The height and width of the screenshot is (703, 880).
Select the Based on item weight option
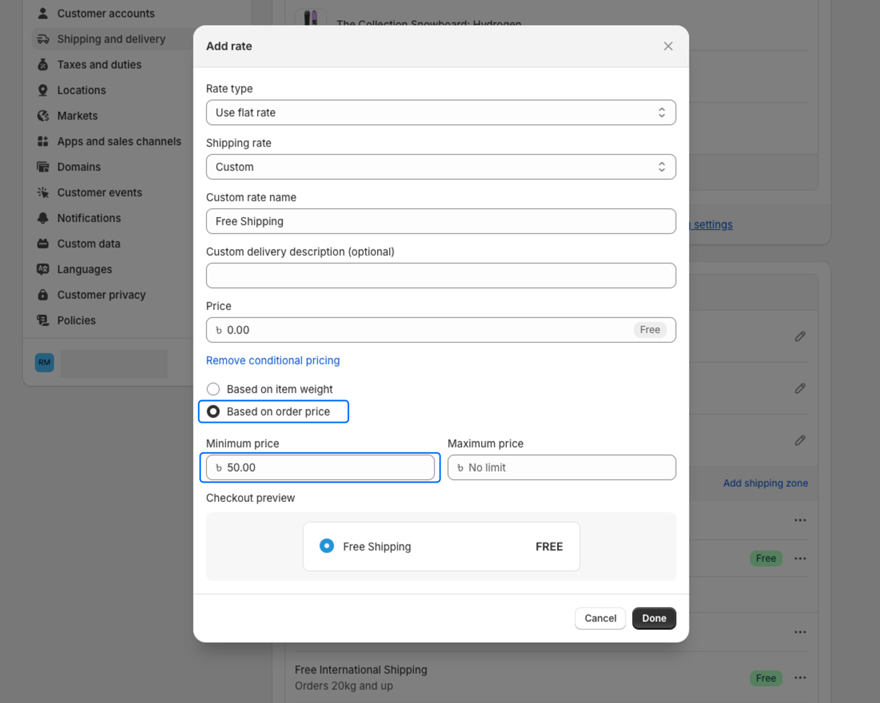click(213, 389)
